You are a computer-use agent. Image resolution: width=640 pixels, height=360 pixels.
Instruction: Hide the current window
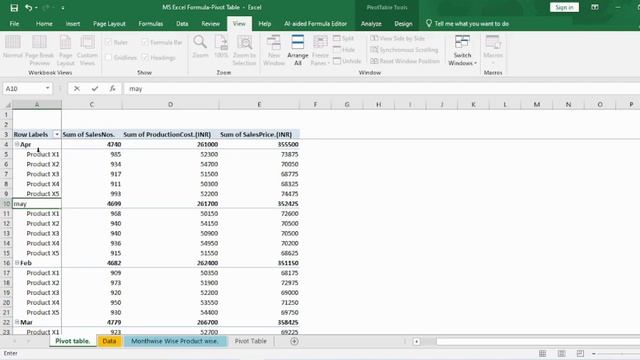click(344, 50)
